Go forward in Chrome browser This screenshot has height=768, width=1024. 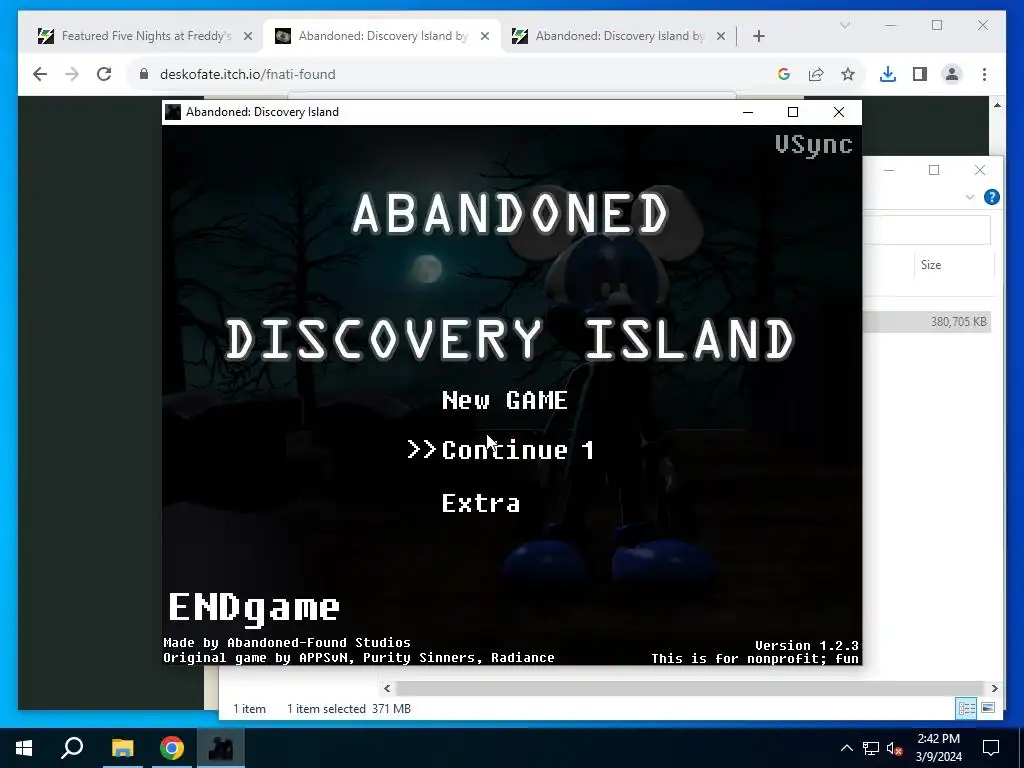tap(72, 74)
